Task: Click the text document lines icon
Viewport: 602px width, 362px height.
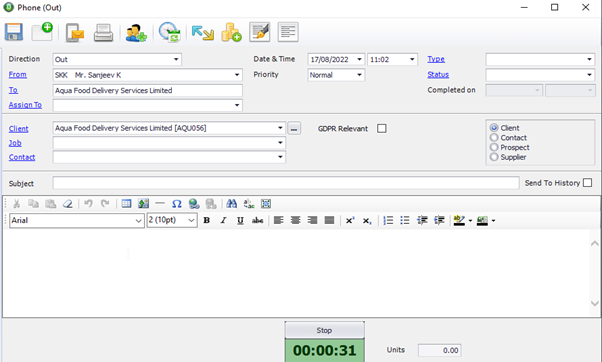Action: [288, 32]
